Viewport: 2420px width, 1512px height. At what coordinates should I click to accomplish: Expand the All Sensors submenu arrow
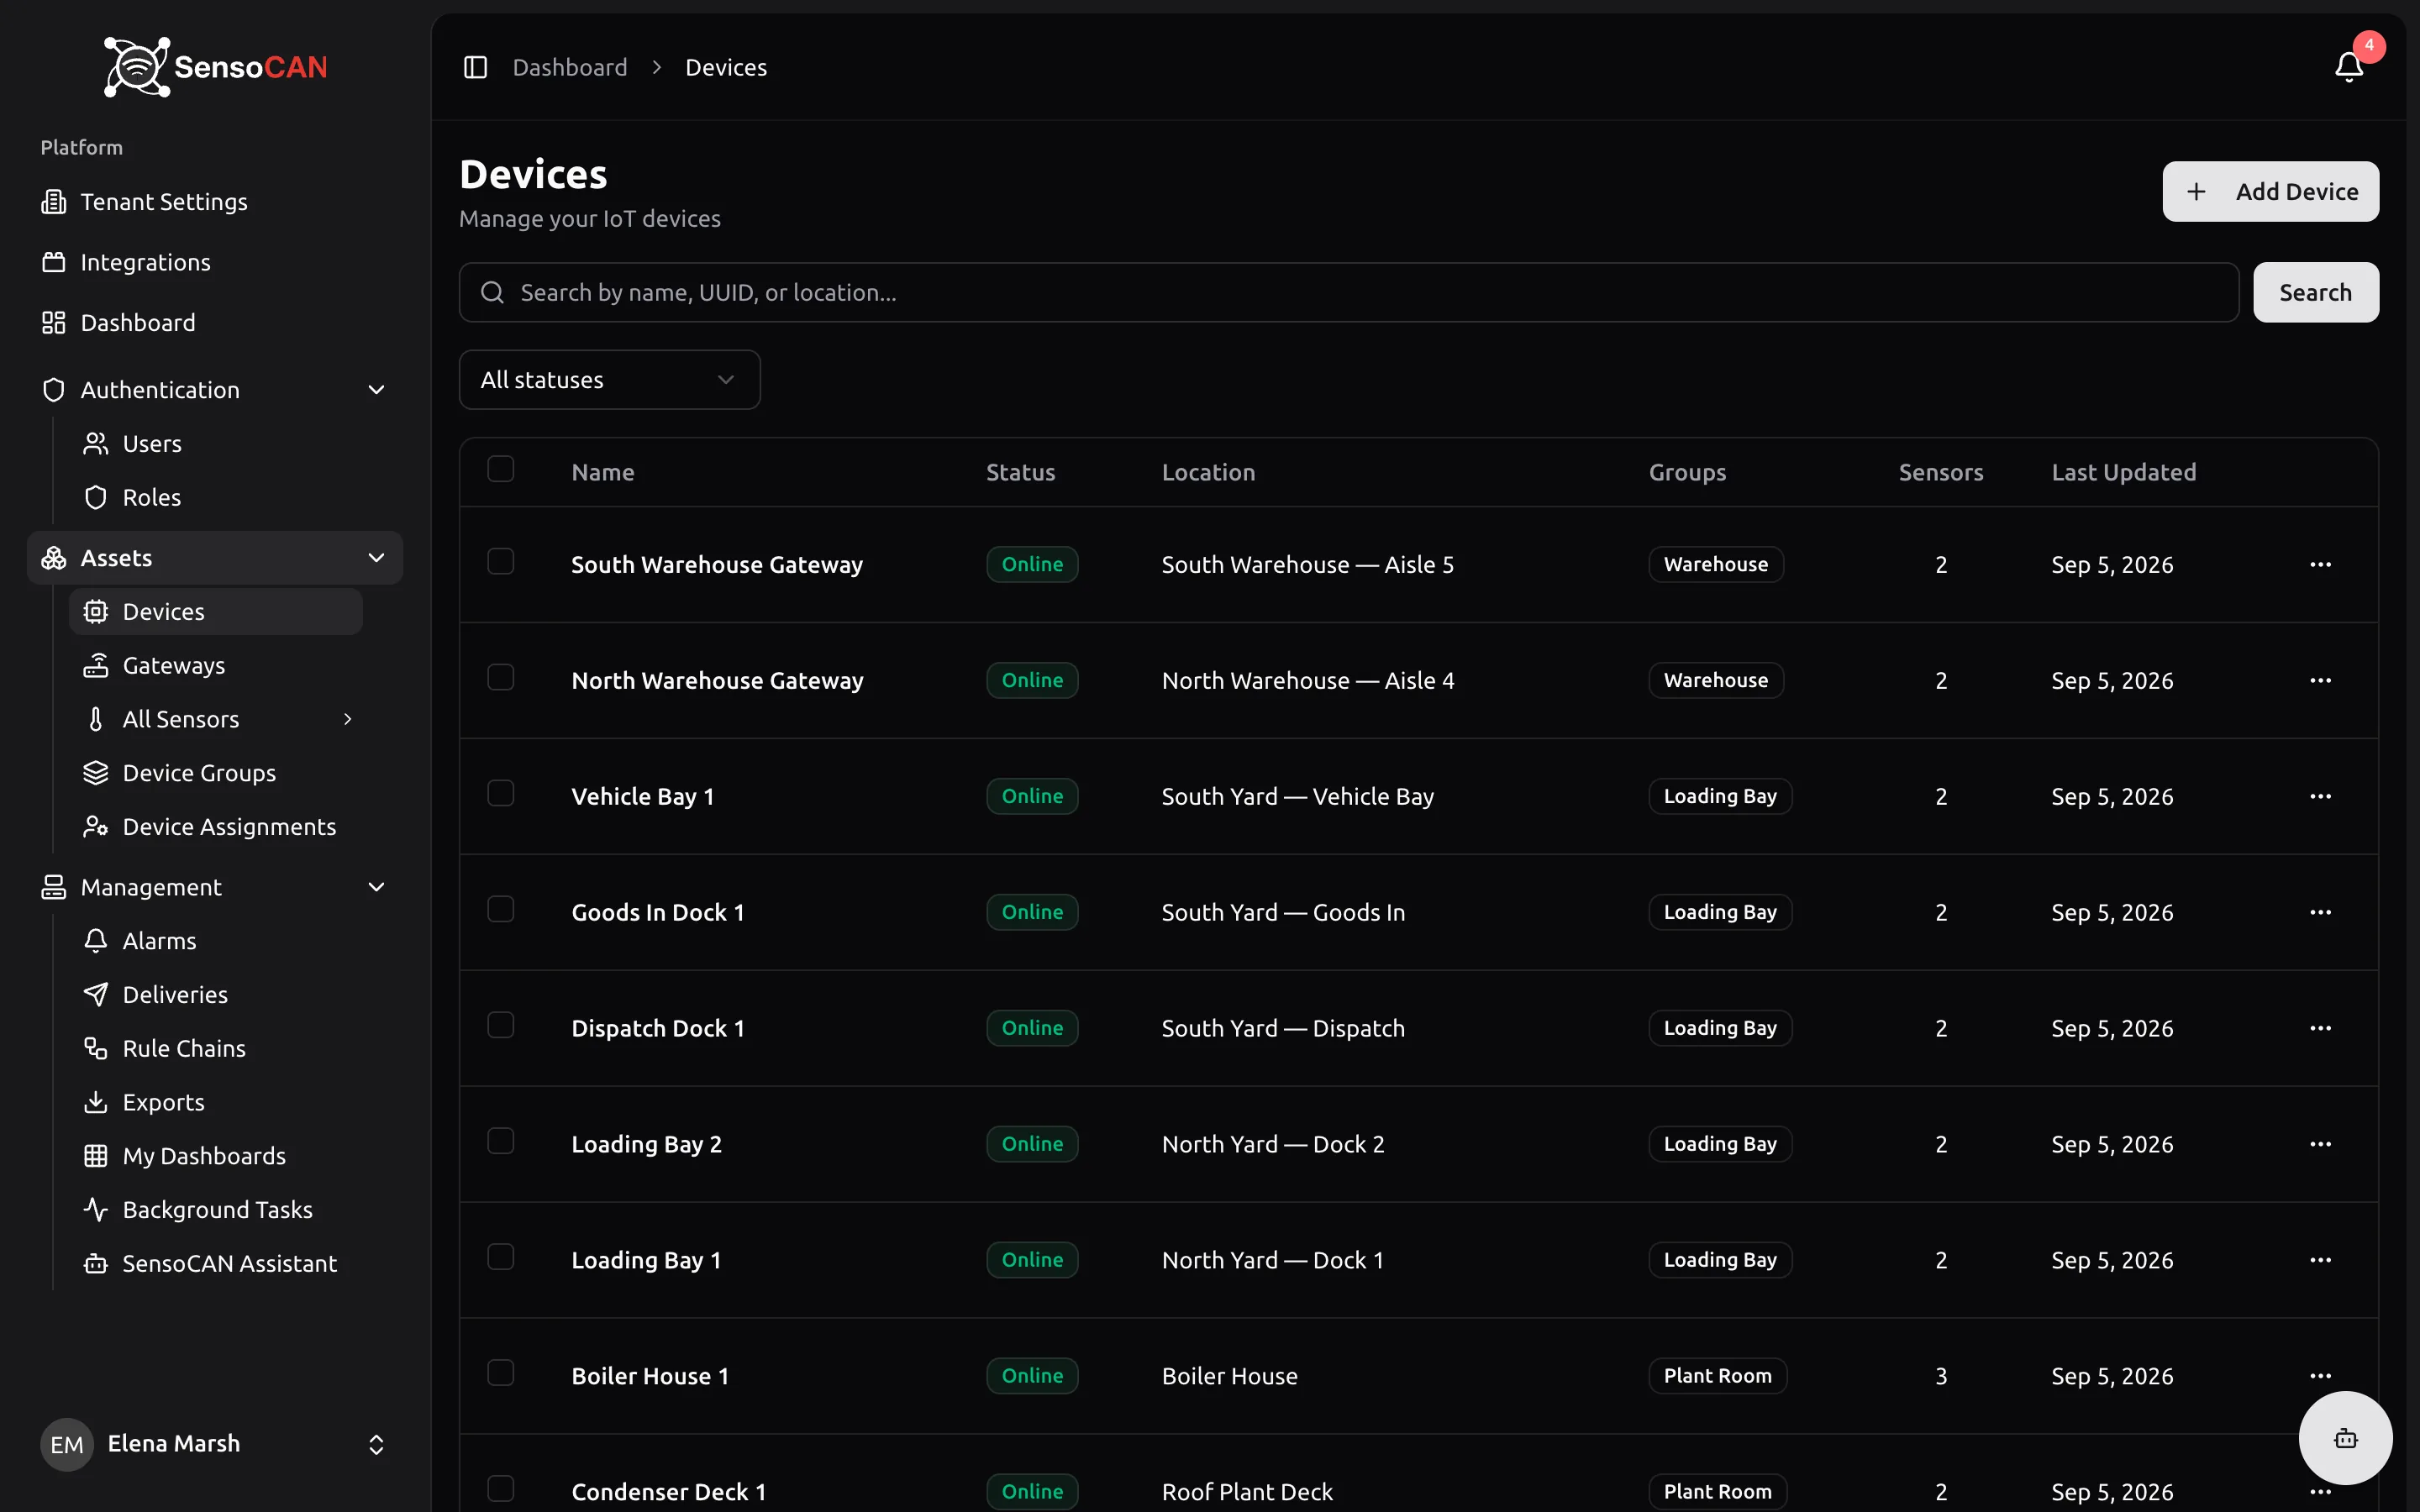[347, 719]
